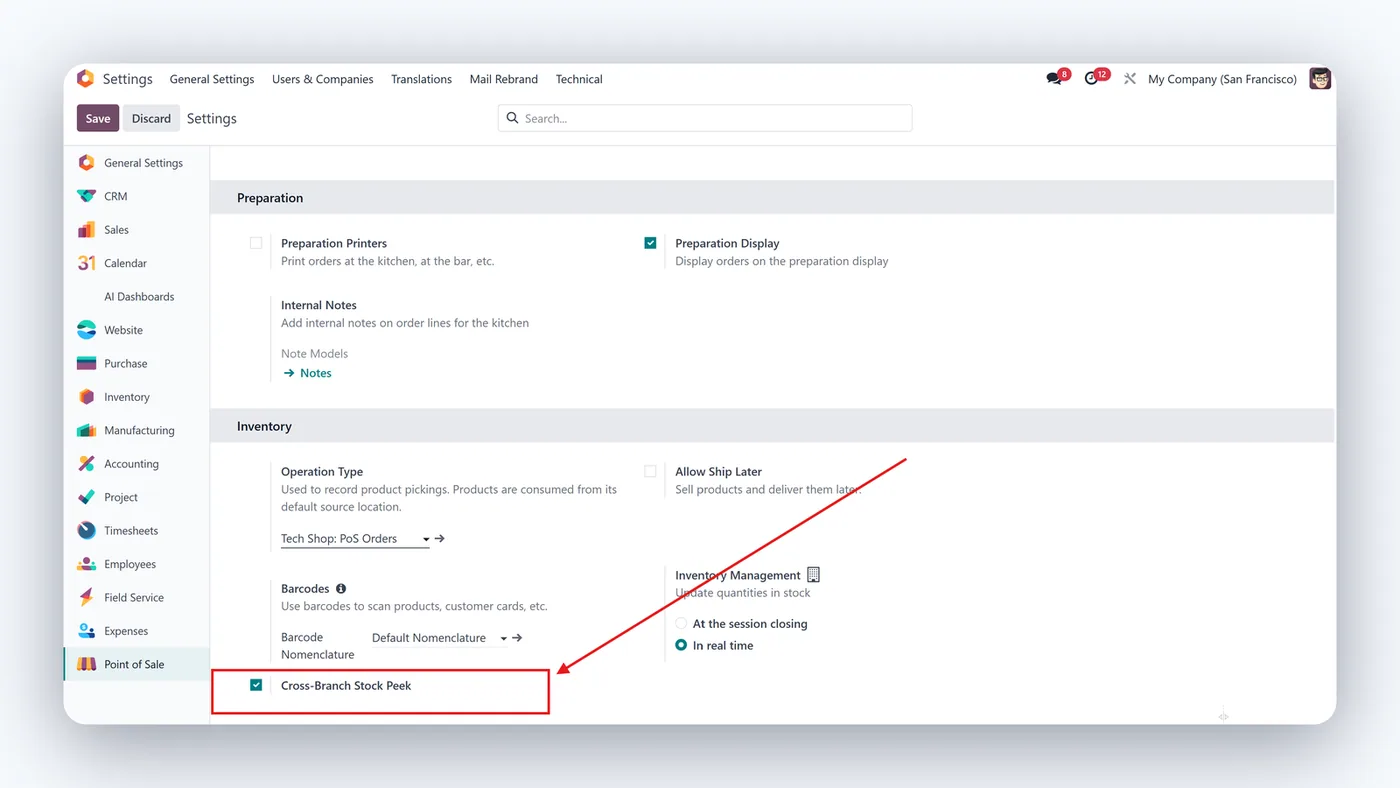Open the messages conversation icon
The height and width of the screenshot is (788, 1400).
click(x=1054, y=79)
